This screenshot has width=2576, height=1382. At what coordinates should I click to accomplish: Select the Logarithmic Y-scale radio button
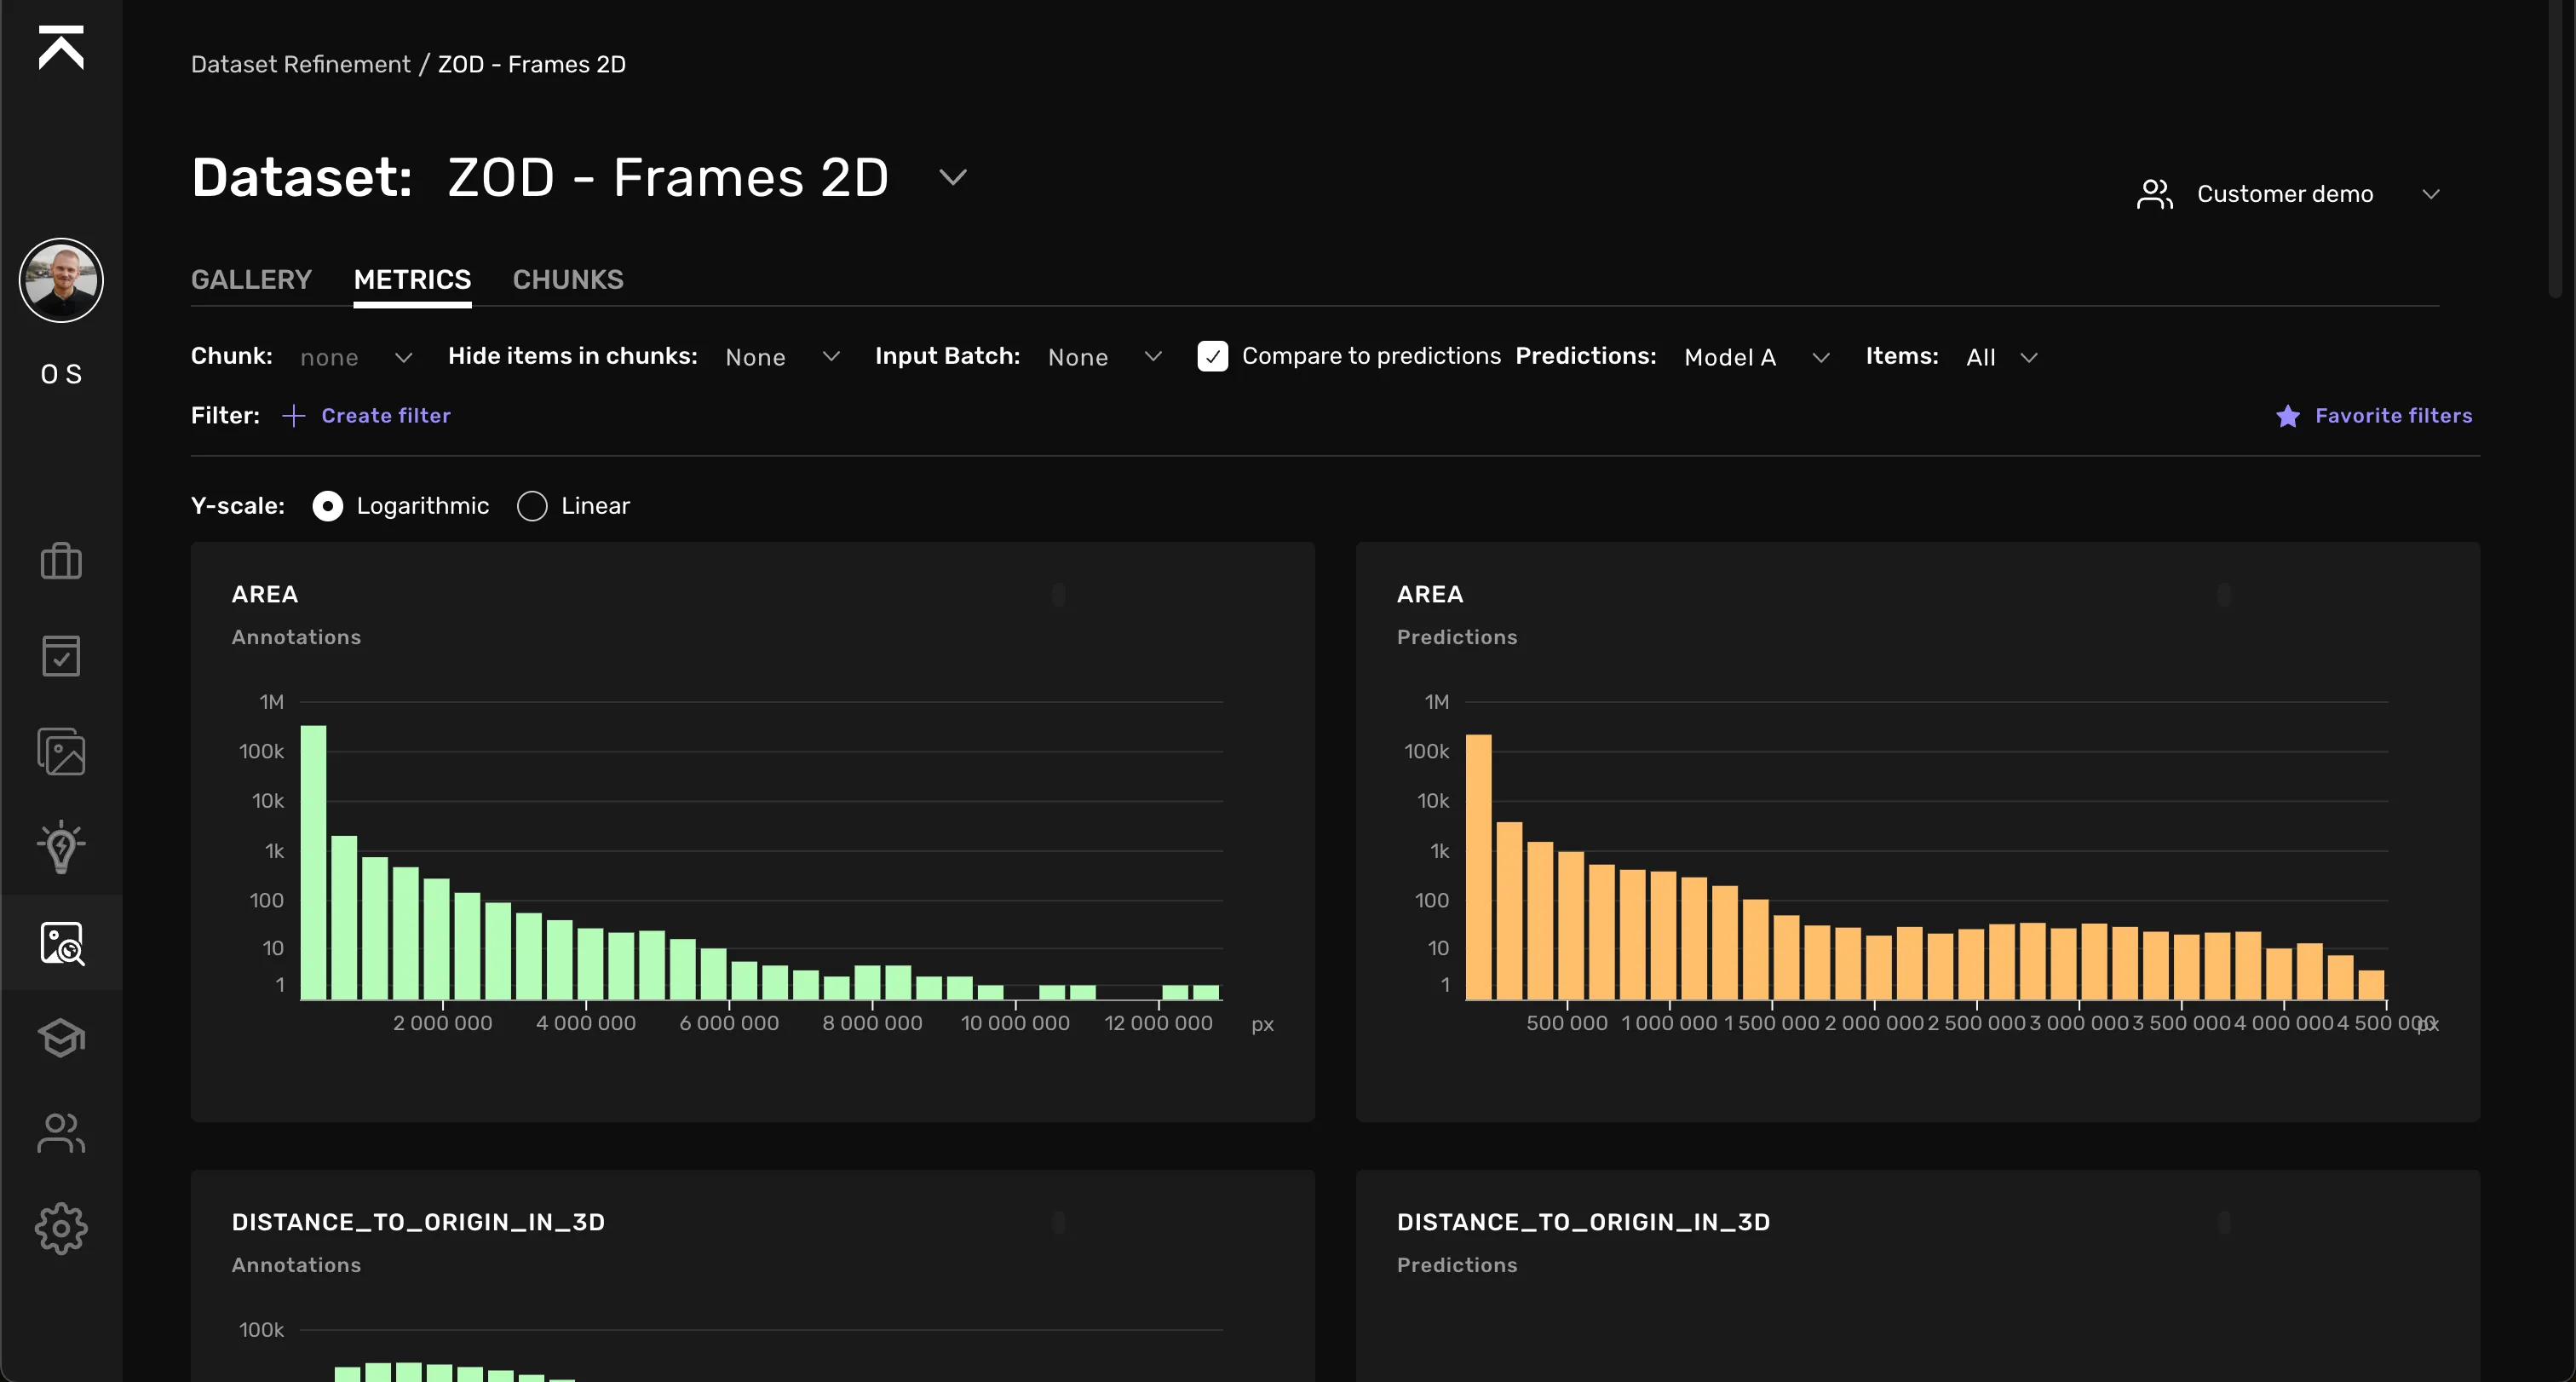[x=327, y=506]
